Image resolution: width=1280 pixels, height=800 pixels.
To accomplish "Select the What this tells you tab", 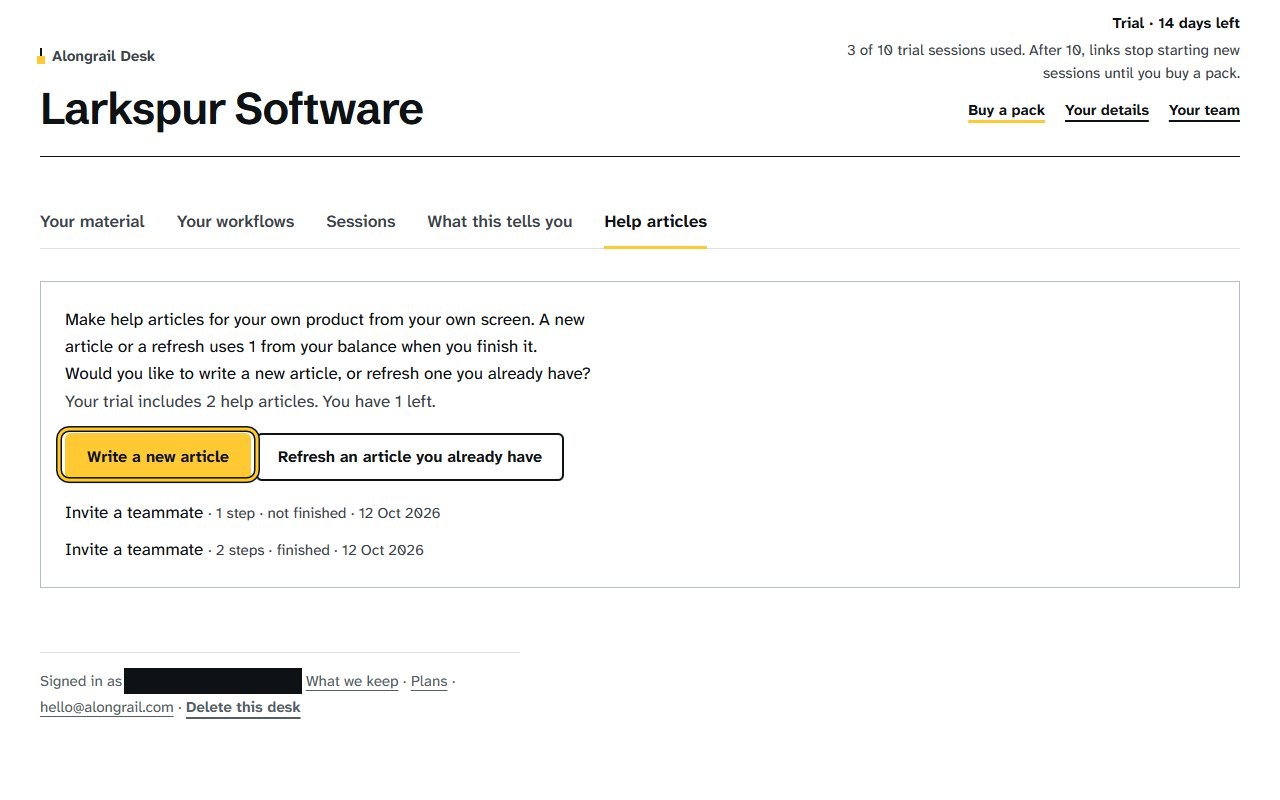I will click(x=500, y=221).
